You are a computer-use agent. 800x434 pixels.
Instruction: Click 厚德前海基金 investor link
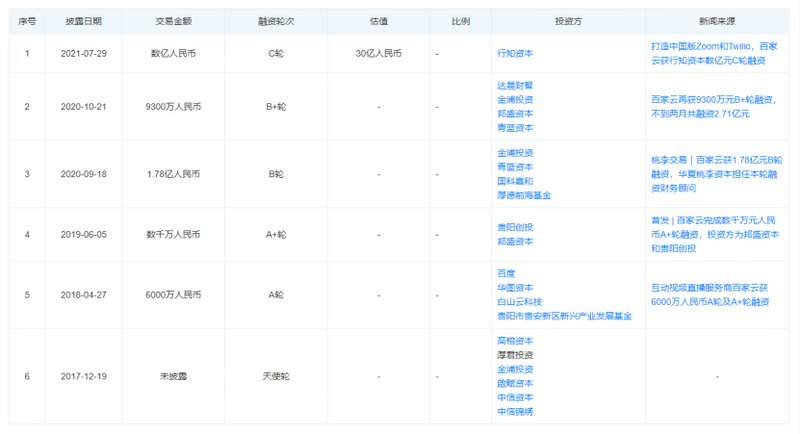point(524,195)
